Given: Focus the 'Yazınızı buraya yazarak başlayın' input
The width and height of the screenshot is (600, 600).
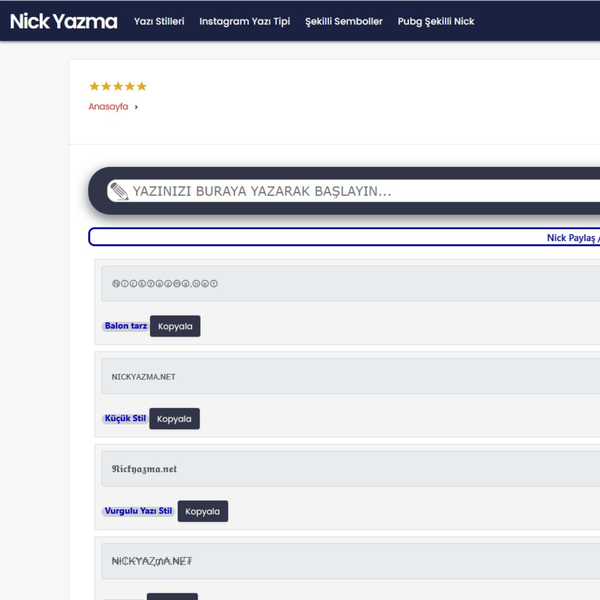Looking at the screenshot, I should coord(360,191).
